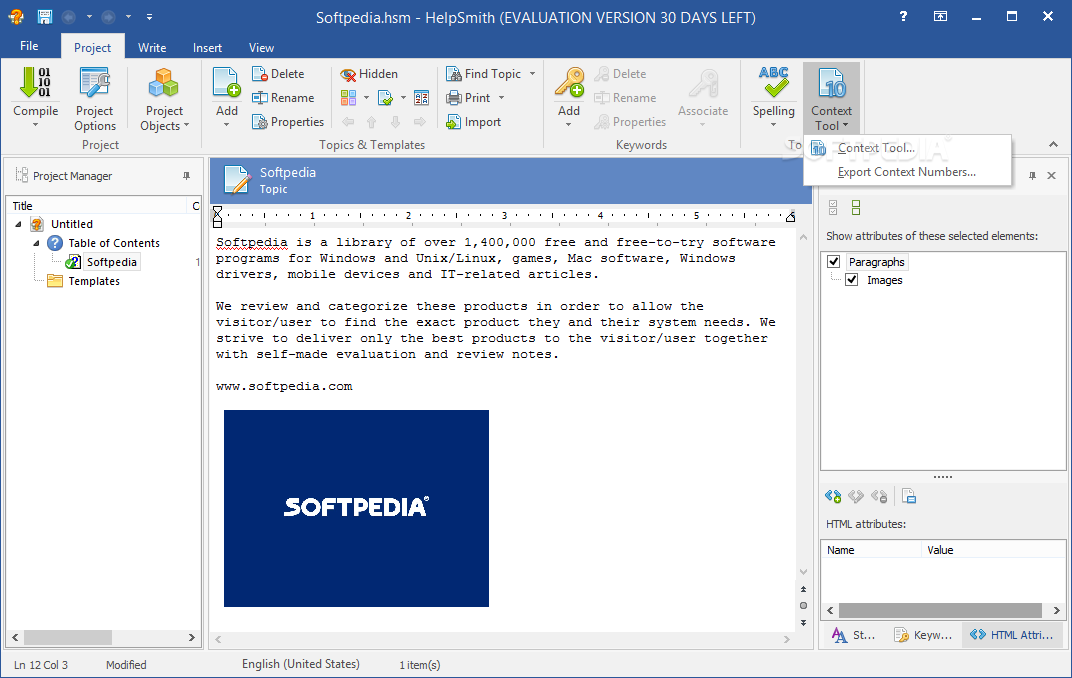Open the topic status dropdown arrow

pyautogui.click(x=403, y=98)
